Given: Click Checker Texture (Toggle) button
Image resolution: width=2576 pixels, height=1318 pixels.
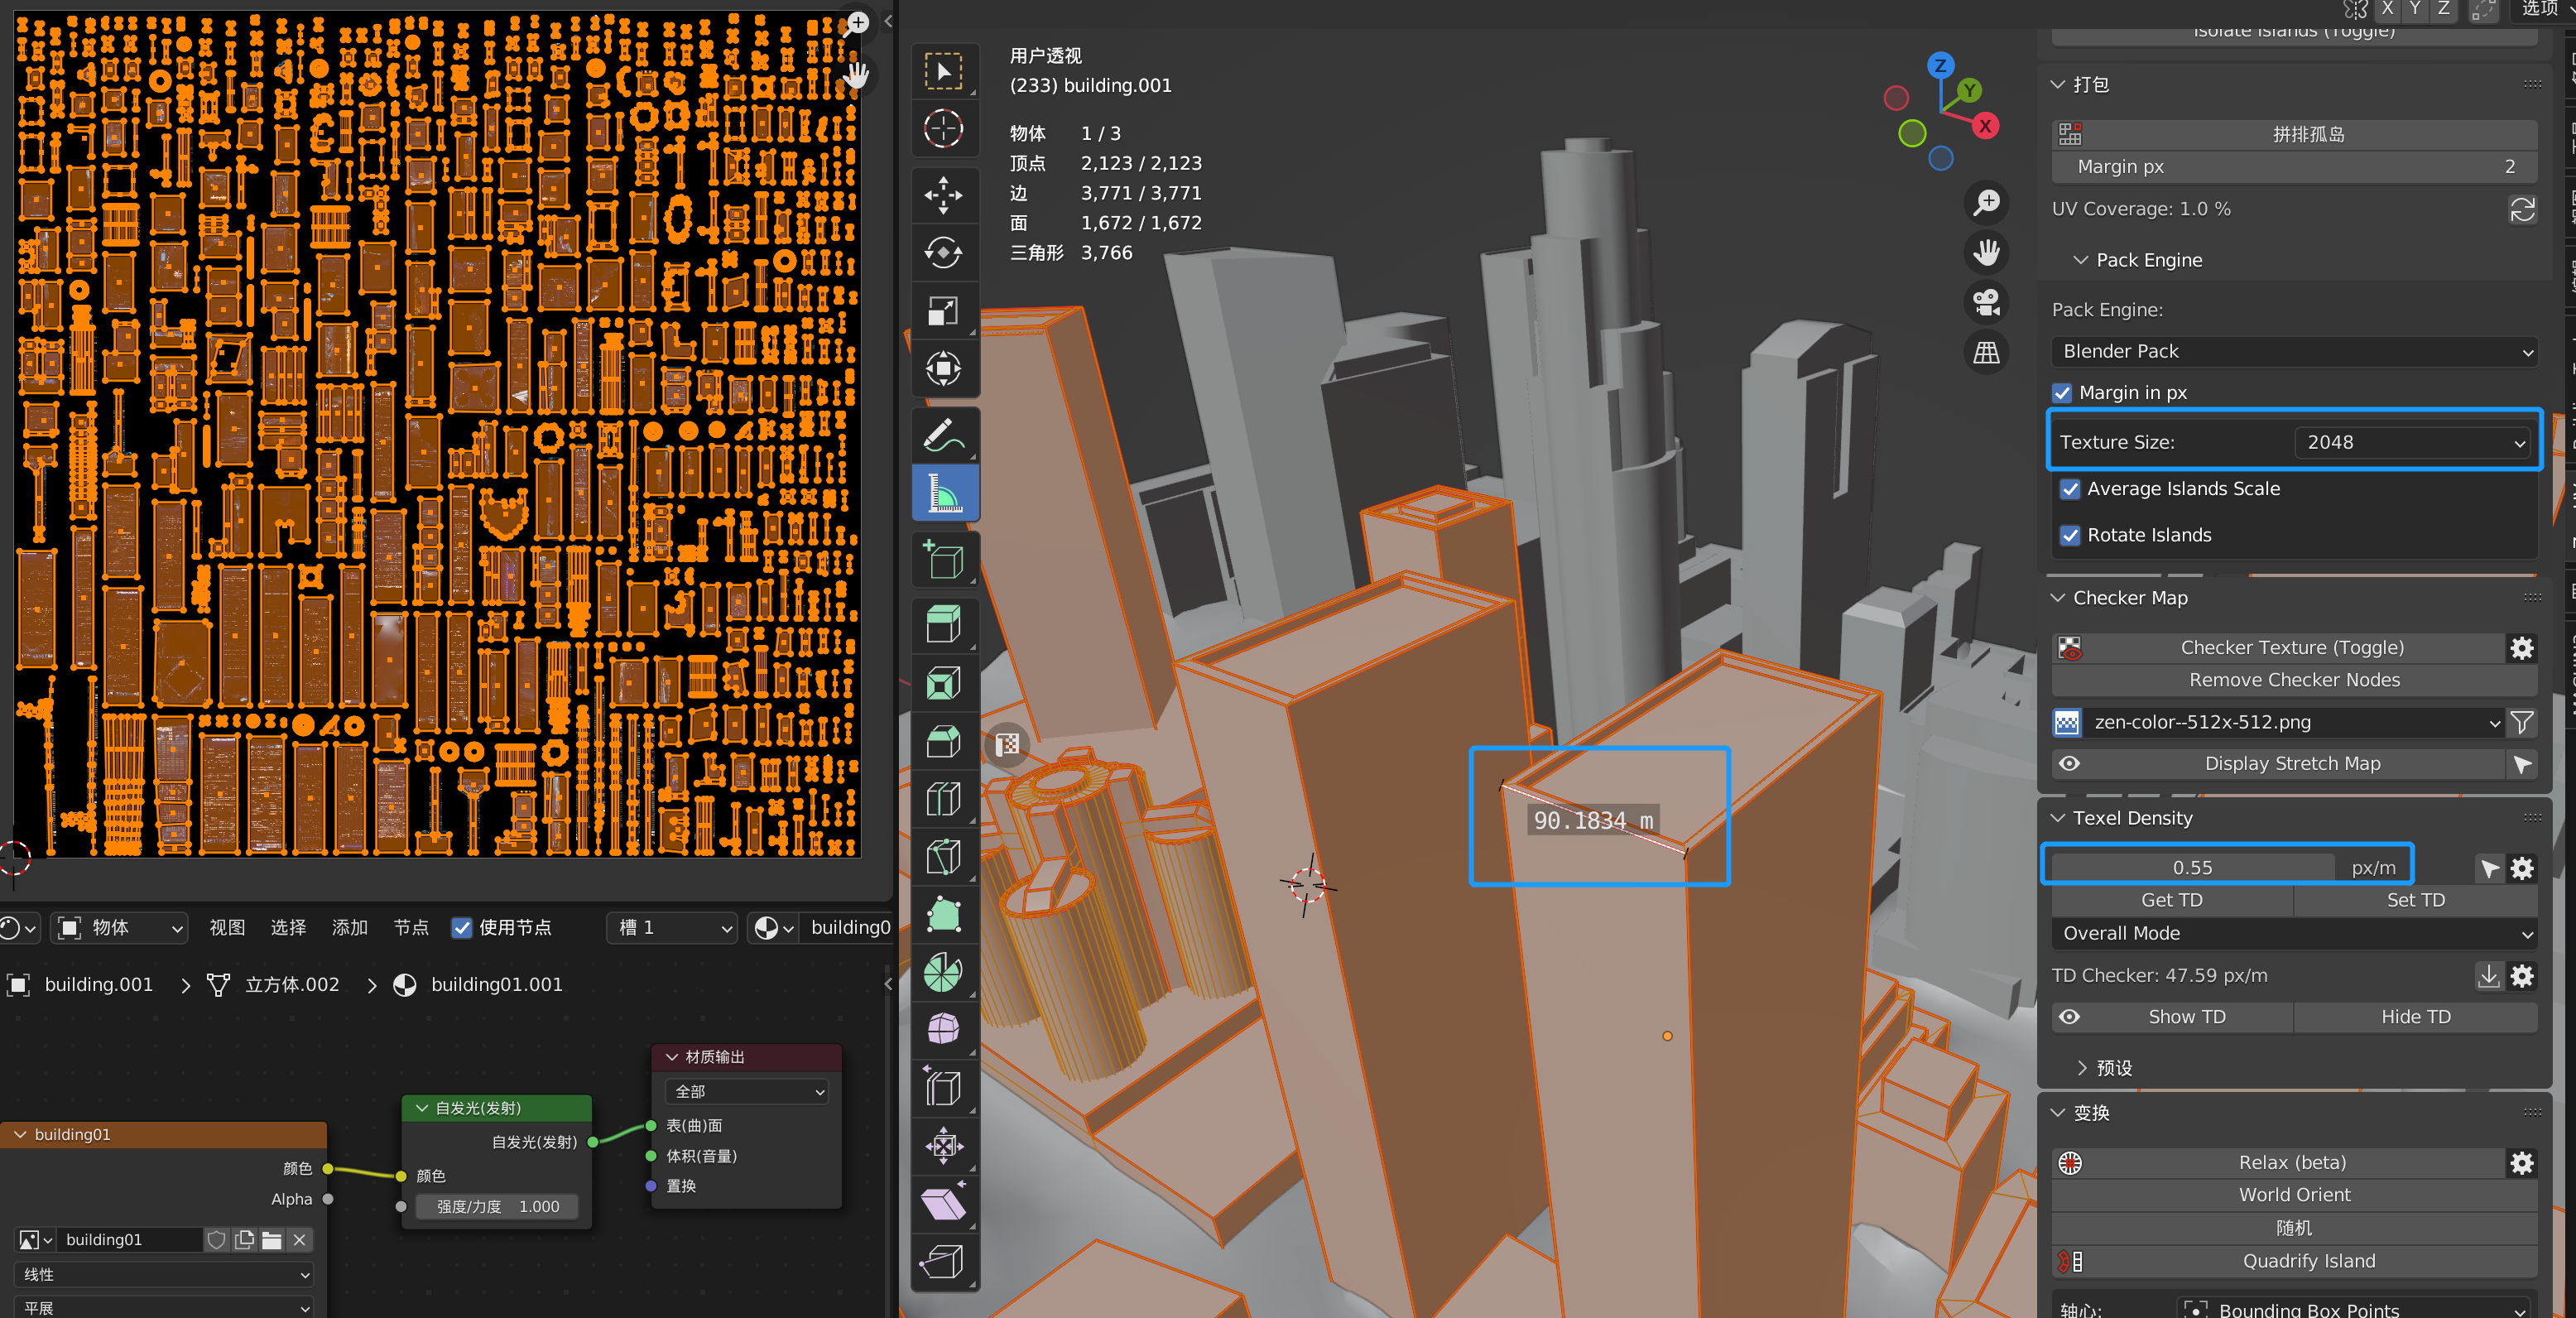Looking at the screenshot, I should click(x=2278, y=648).
